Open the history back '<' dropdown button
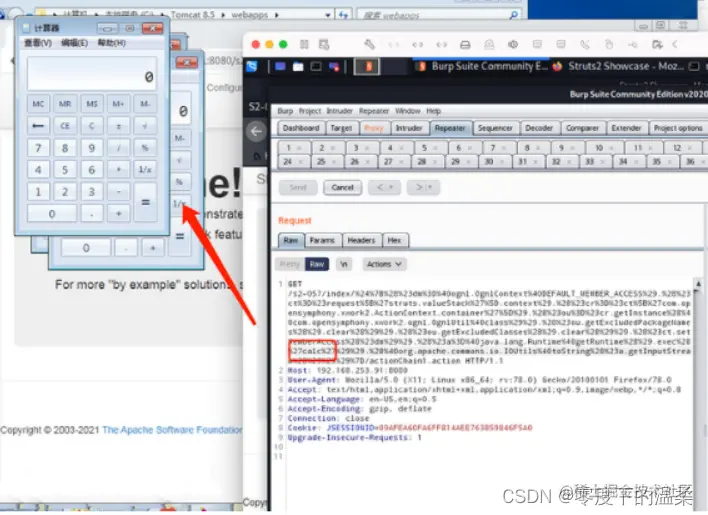 coord(385,187)
